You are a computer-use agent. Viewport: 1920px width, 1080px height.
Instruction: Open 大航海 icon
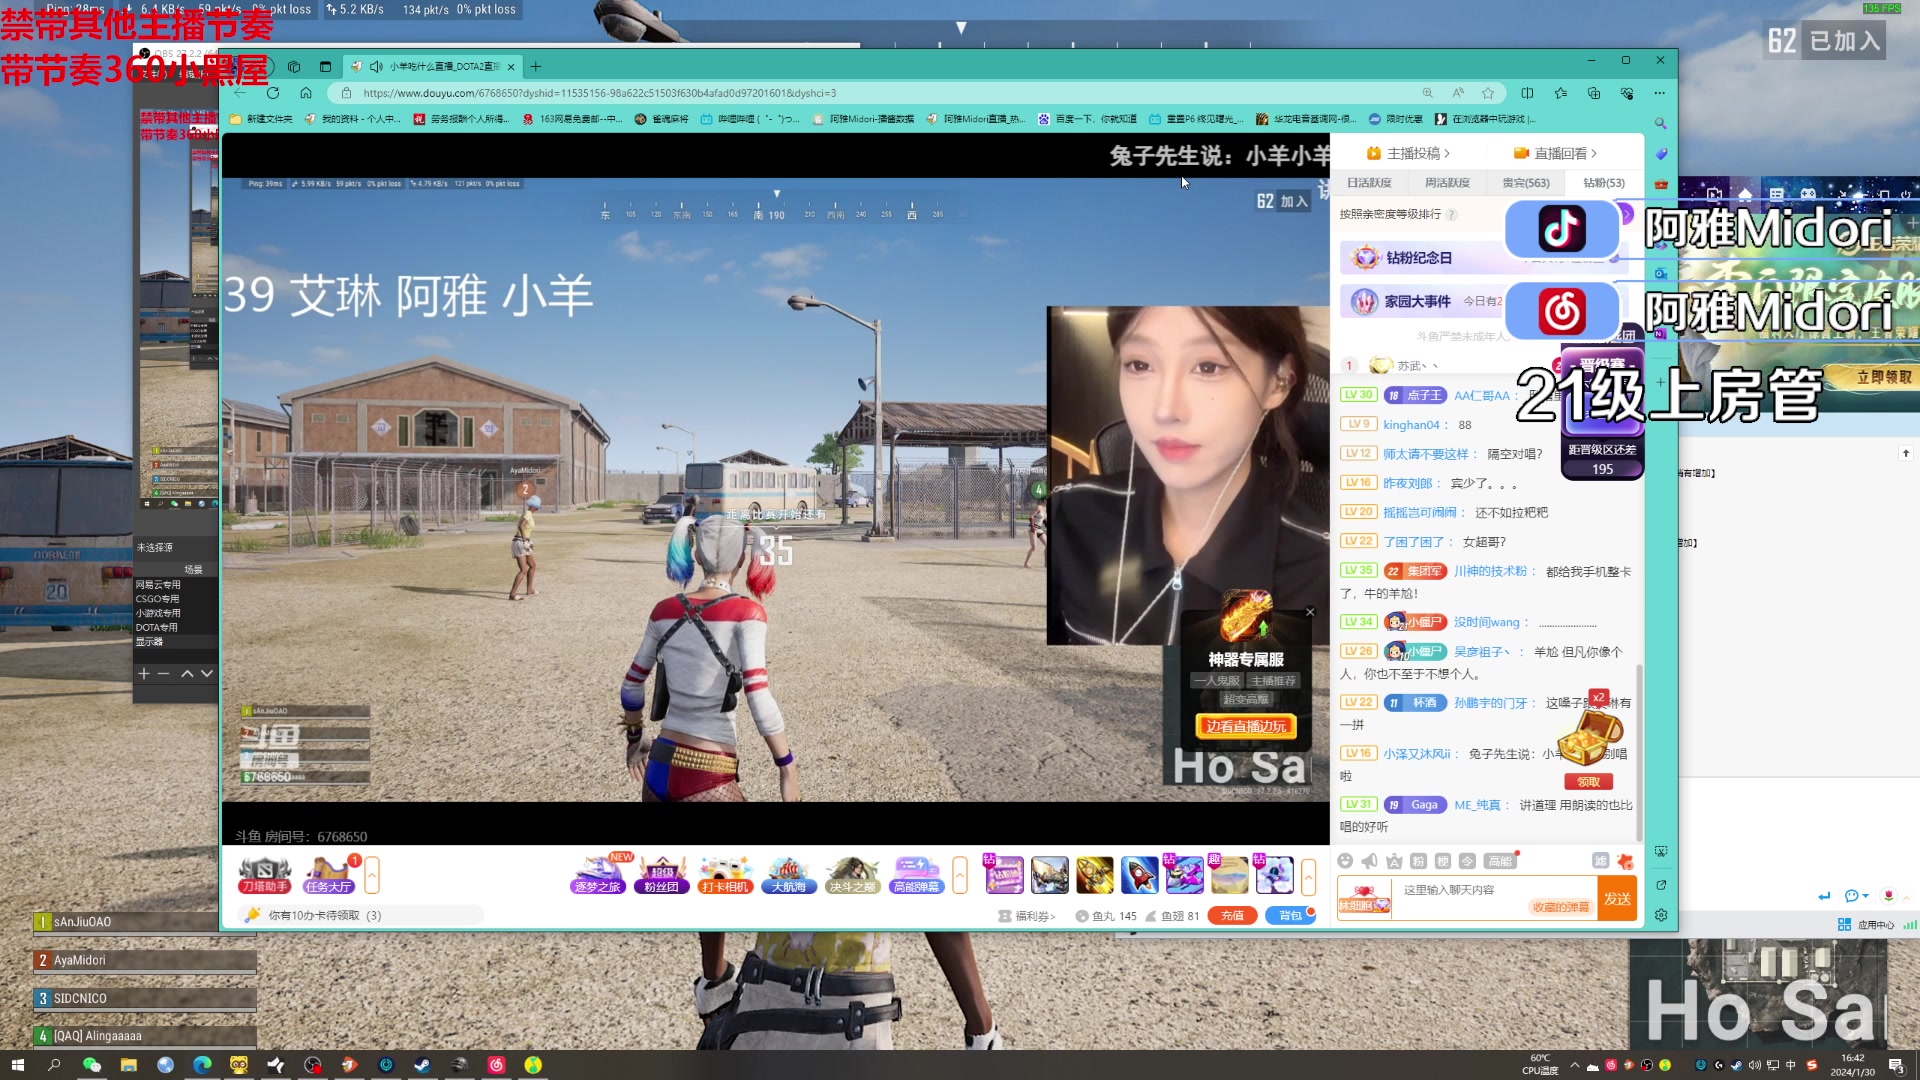788,875
